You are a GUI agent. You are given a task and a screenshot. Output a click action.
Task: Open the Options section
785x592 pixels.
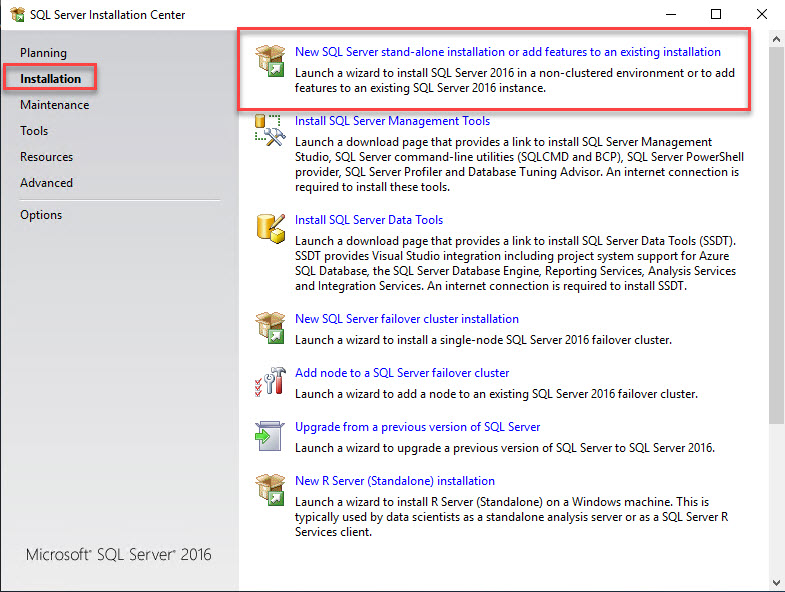pos(41,215)
